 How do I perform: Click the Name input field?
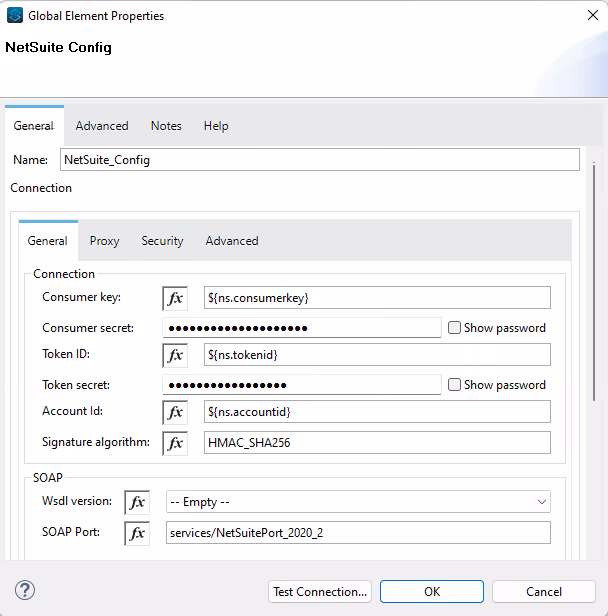(320, 160)
